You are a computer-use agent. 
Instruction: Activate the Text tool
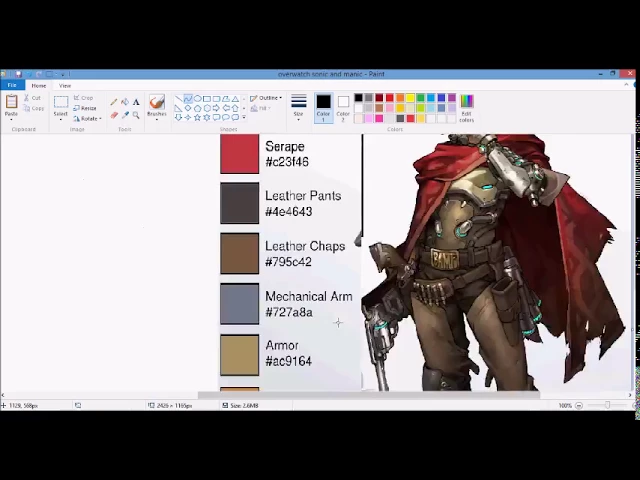click(x=136, y=102)
